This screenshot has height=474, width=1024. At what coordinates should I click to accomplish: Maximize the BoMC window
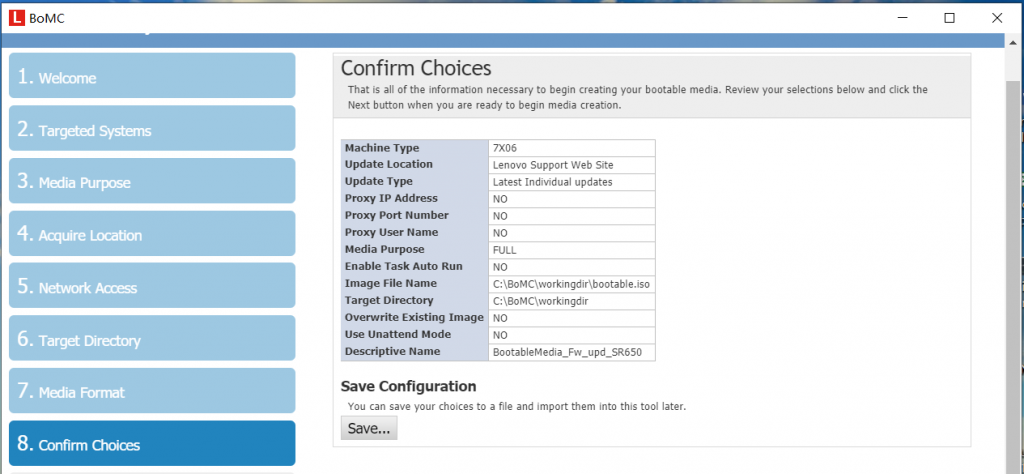click(x=950, y=18)
